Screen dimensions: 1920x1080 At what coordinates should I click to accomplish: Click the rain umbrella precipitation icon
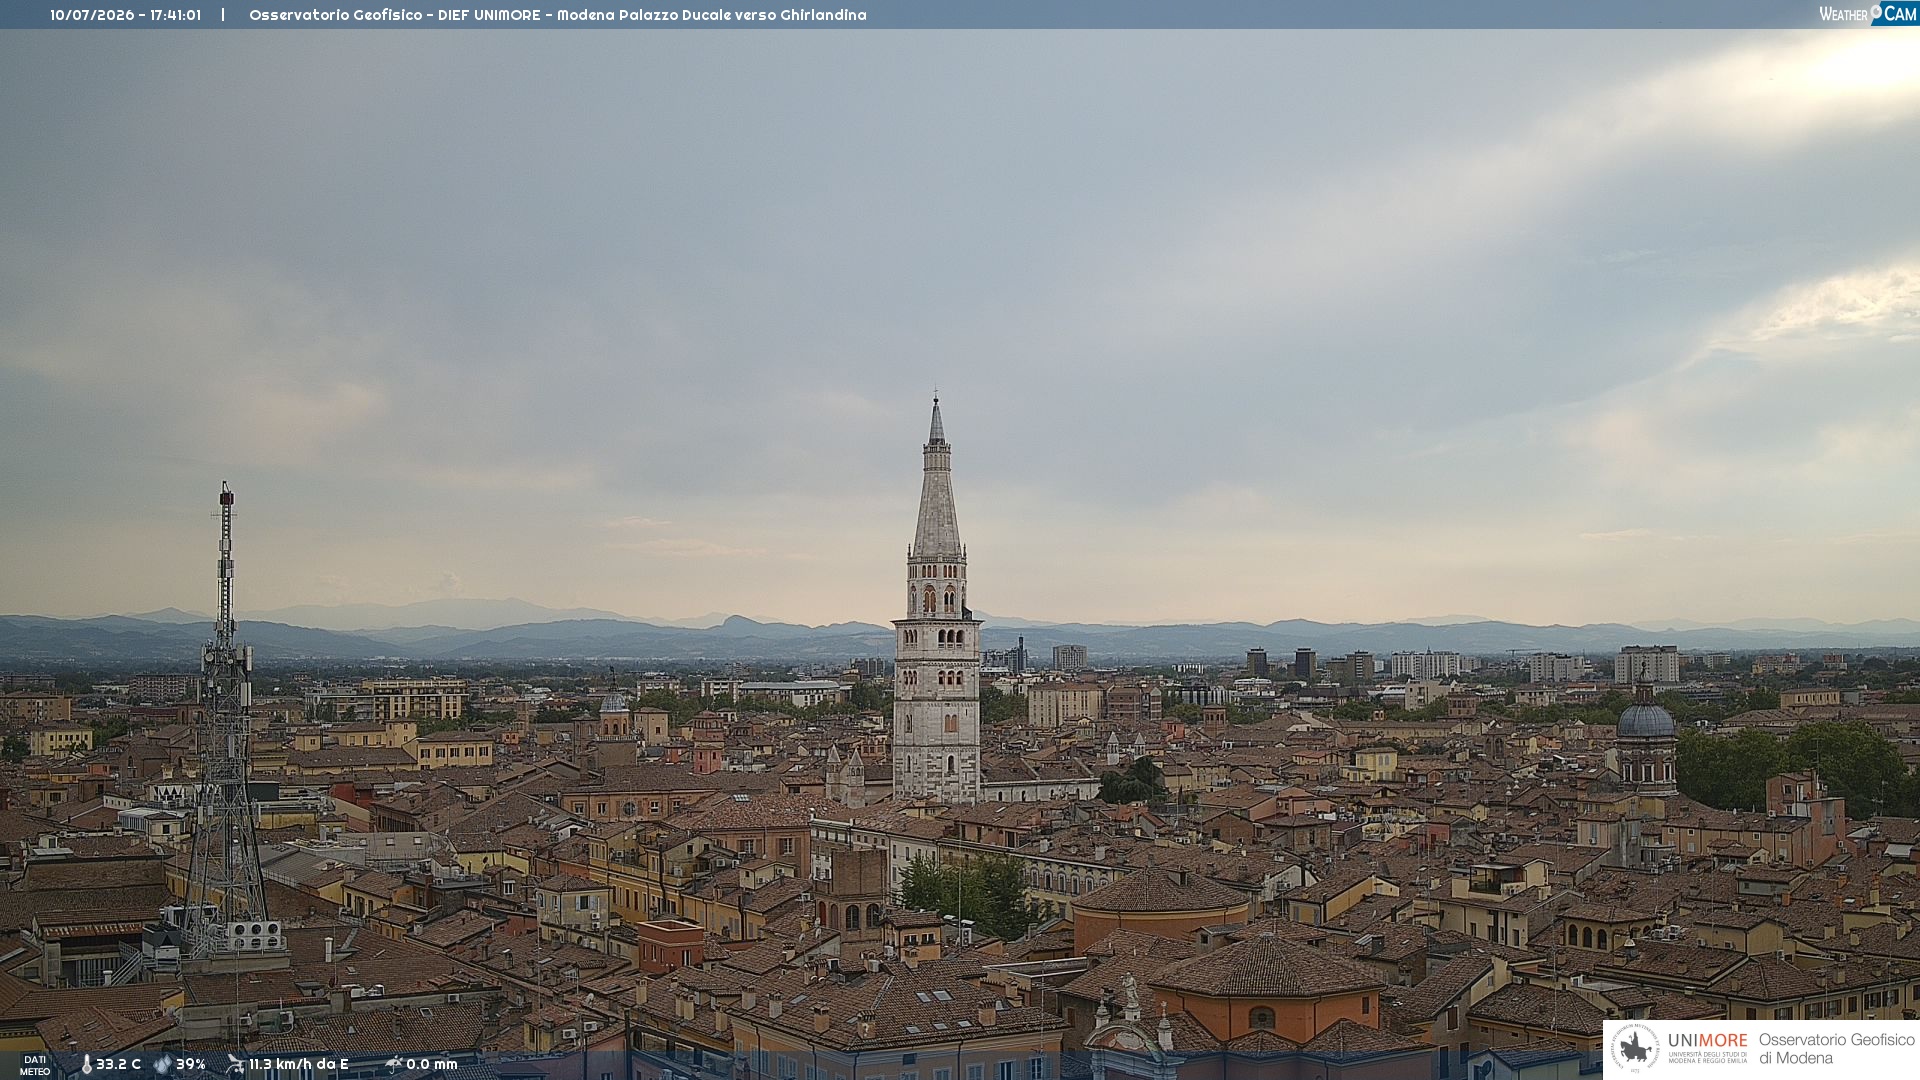[394, 1064]
